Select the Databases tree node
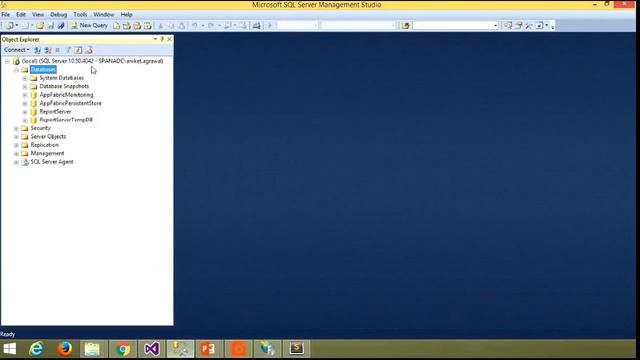Image resolution: width=640 pixels, height=360 pixels. pyautogui.click(x=43, y=69)
